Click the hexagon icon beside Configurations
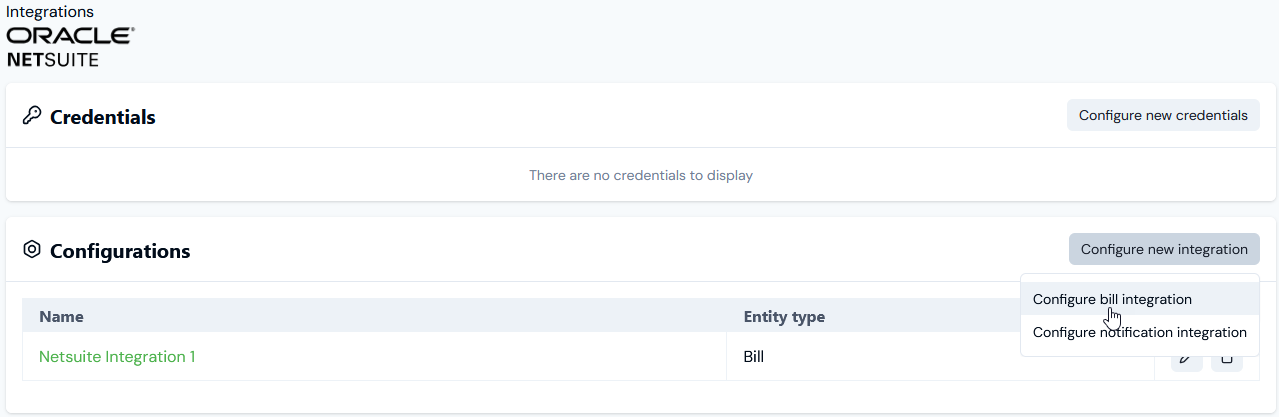 coord(31,249)
